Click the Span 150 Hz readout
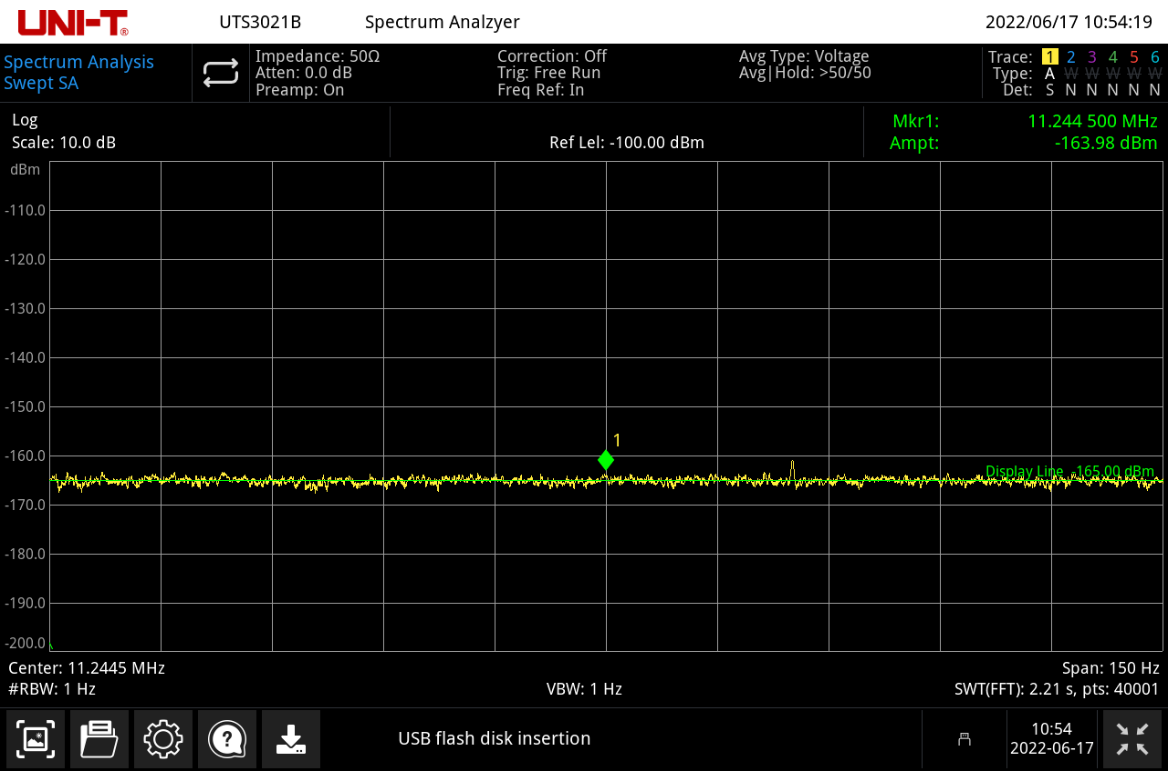The height and width of the screenshot is (771, 1168). tap(1110, 668)
